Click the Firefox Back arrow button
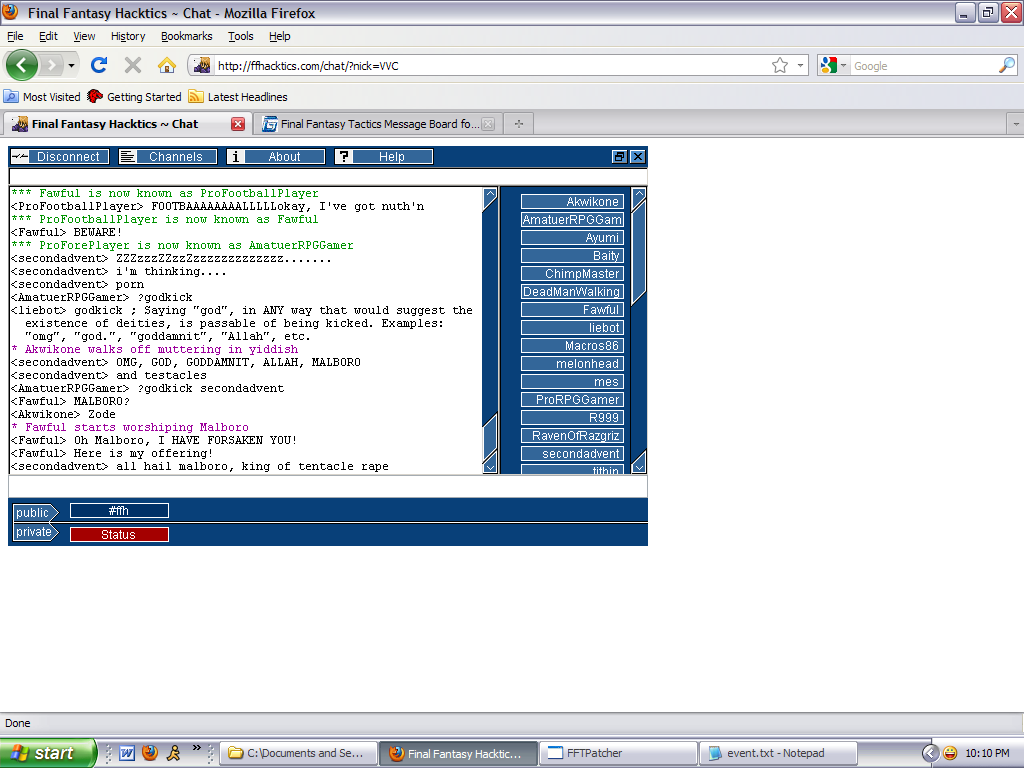 pyautogui.click(x=22, y=65)
